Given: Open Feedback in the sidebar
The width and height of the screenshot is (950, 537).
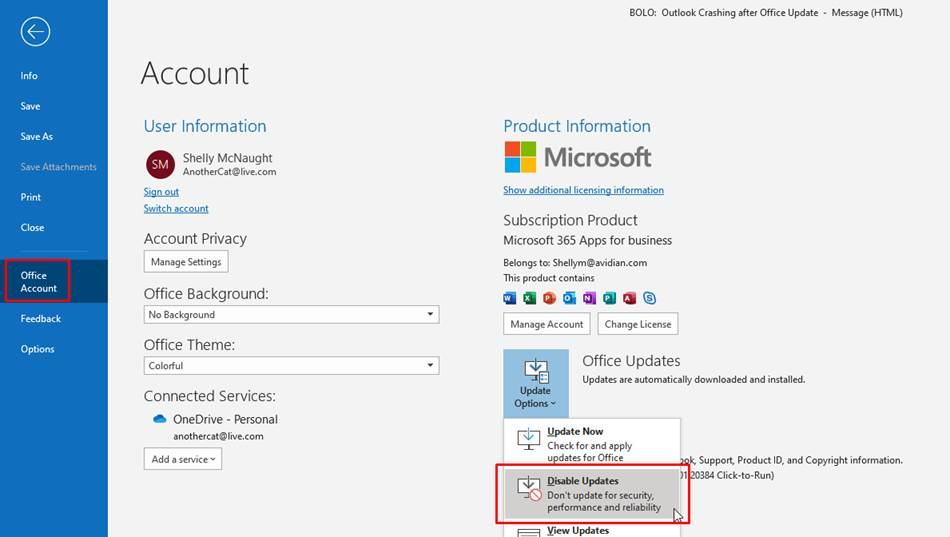Looking at the screenshot, I should pos(41,318).
